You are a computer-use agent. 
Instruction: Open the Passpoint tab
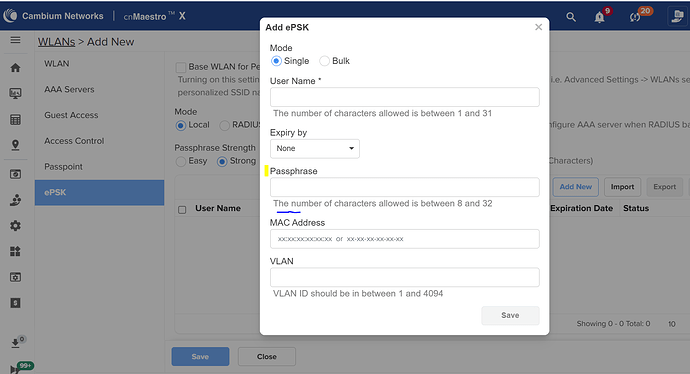(99, 167)
